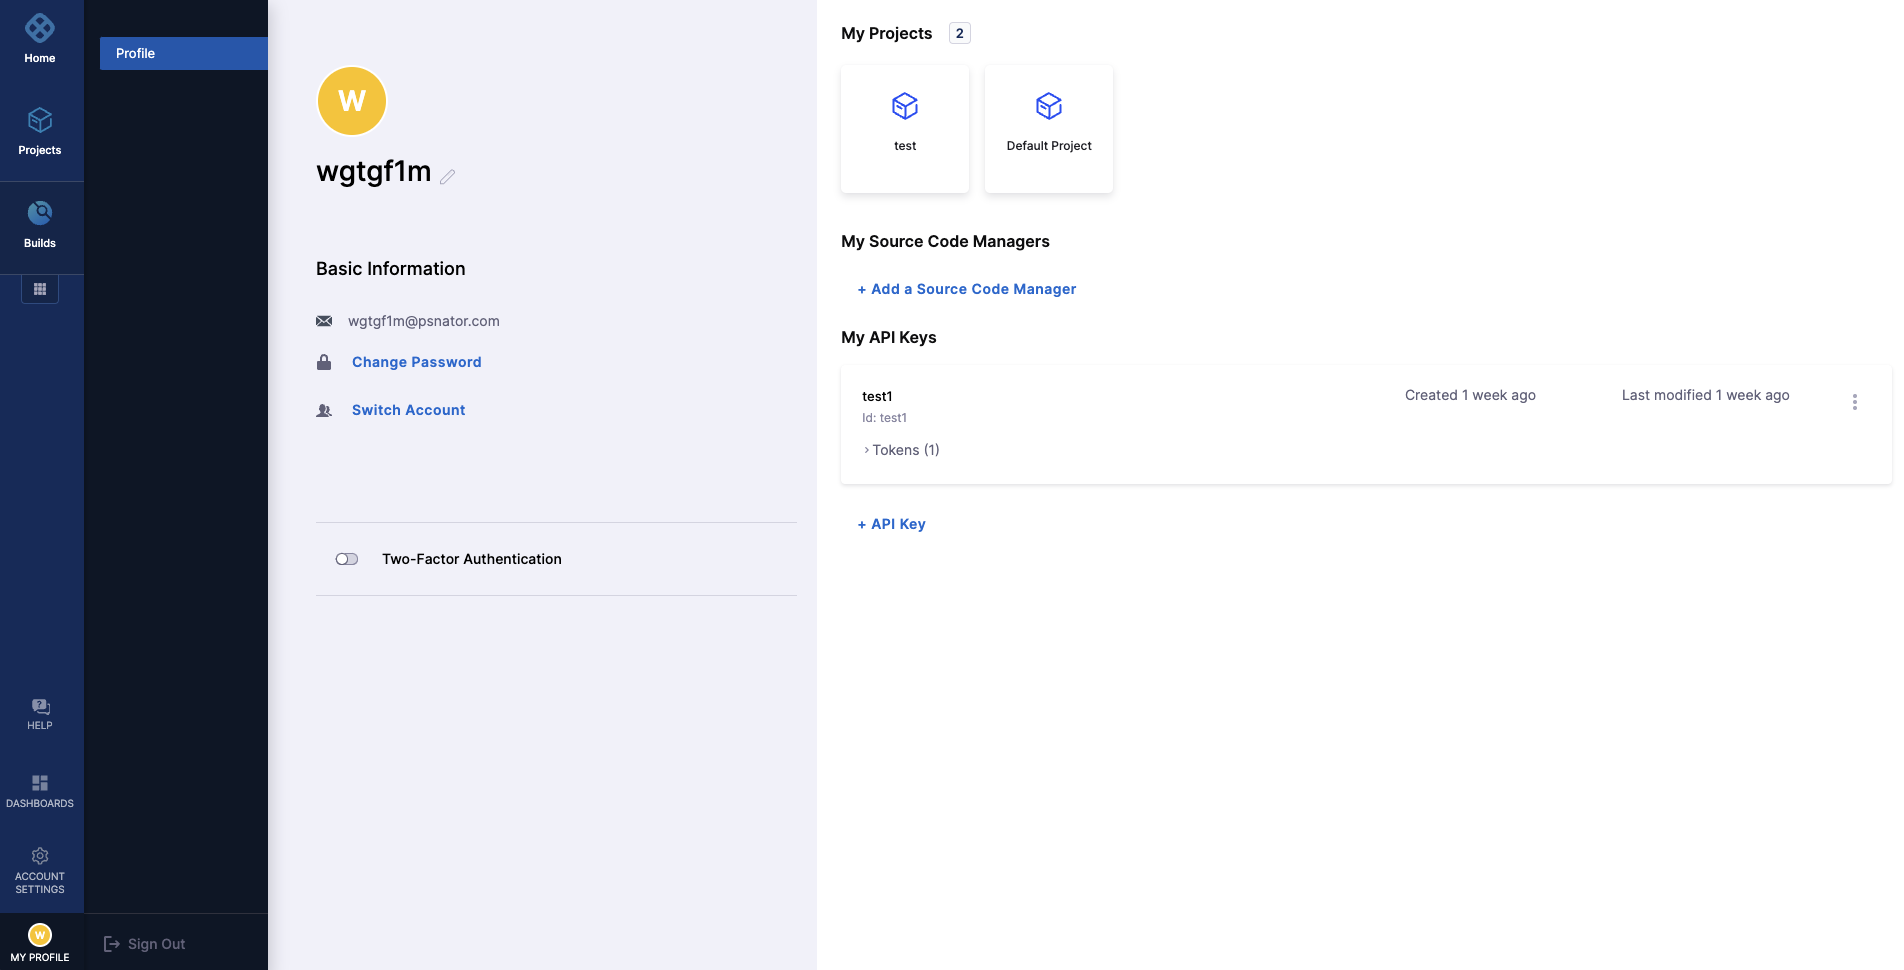Open the test1 API key options menu

pos(1854,402)
